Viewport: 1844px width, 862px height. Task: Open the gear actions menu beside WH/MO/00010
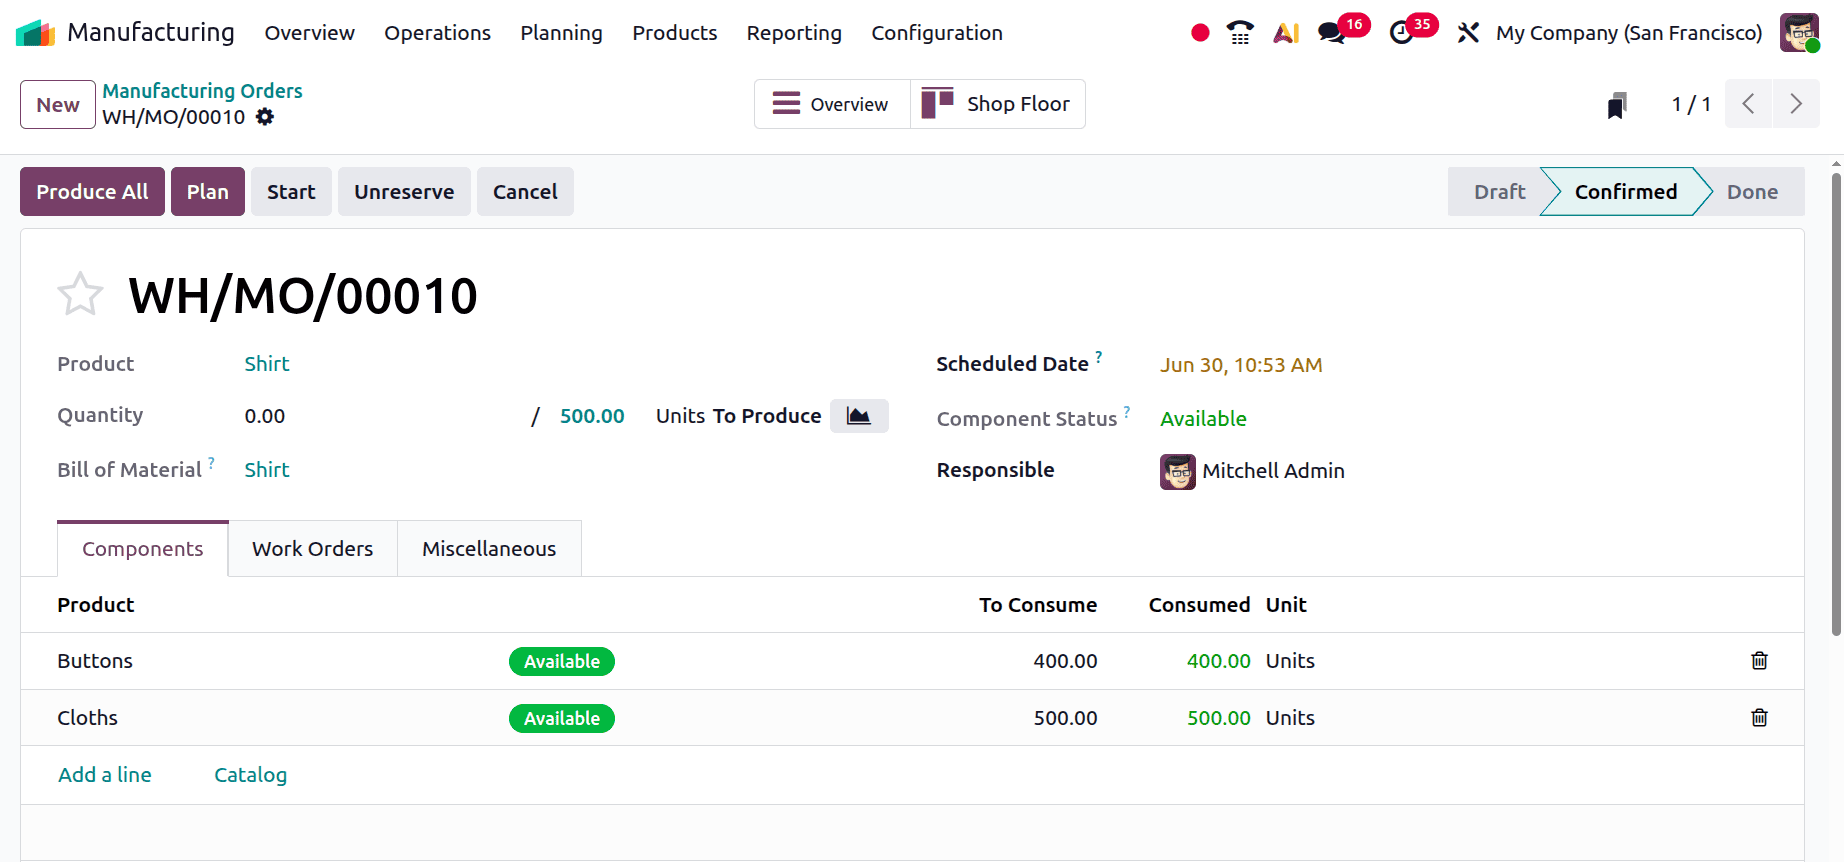[265, 117]
